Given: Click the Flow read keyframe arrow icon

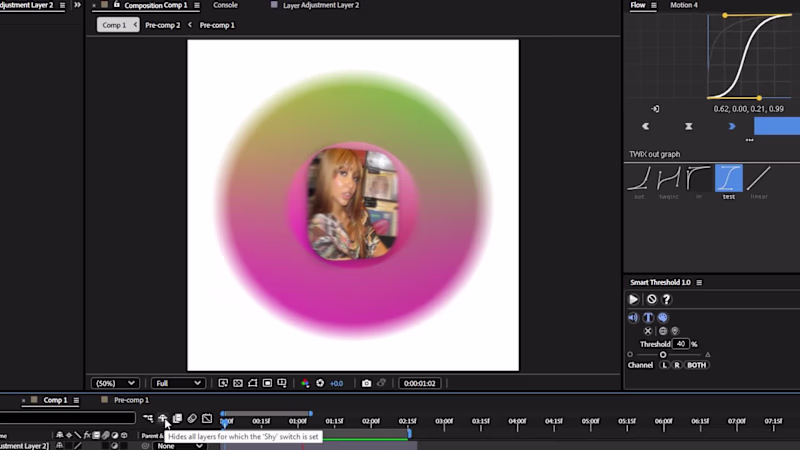Looking at the screenshot, I should point(655,109).
